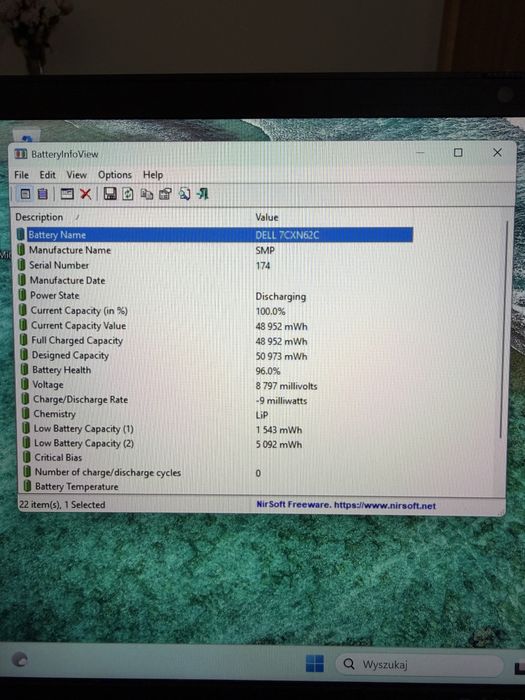
Task: Open the NirSoft Freeware website link
Action: click(346, 505)
